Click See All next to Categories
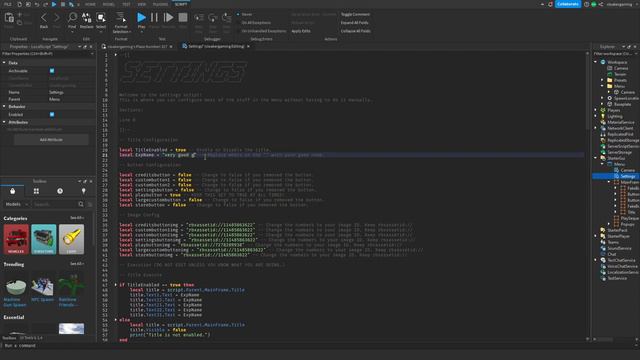 pyautogui.click(x=77, y=218)
